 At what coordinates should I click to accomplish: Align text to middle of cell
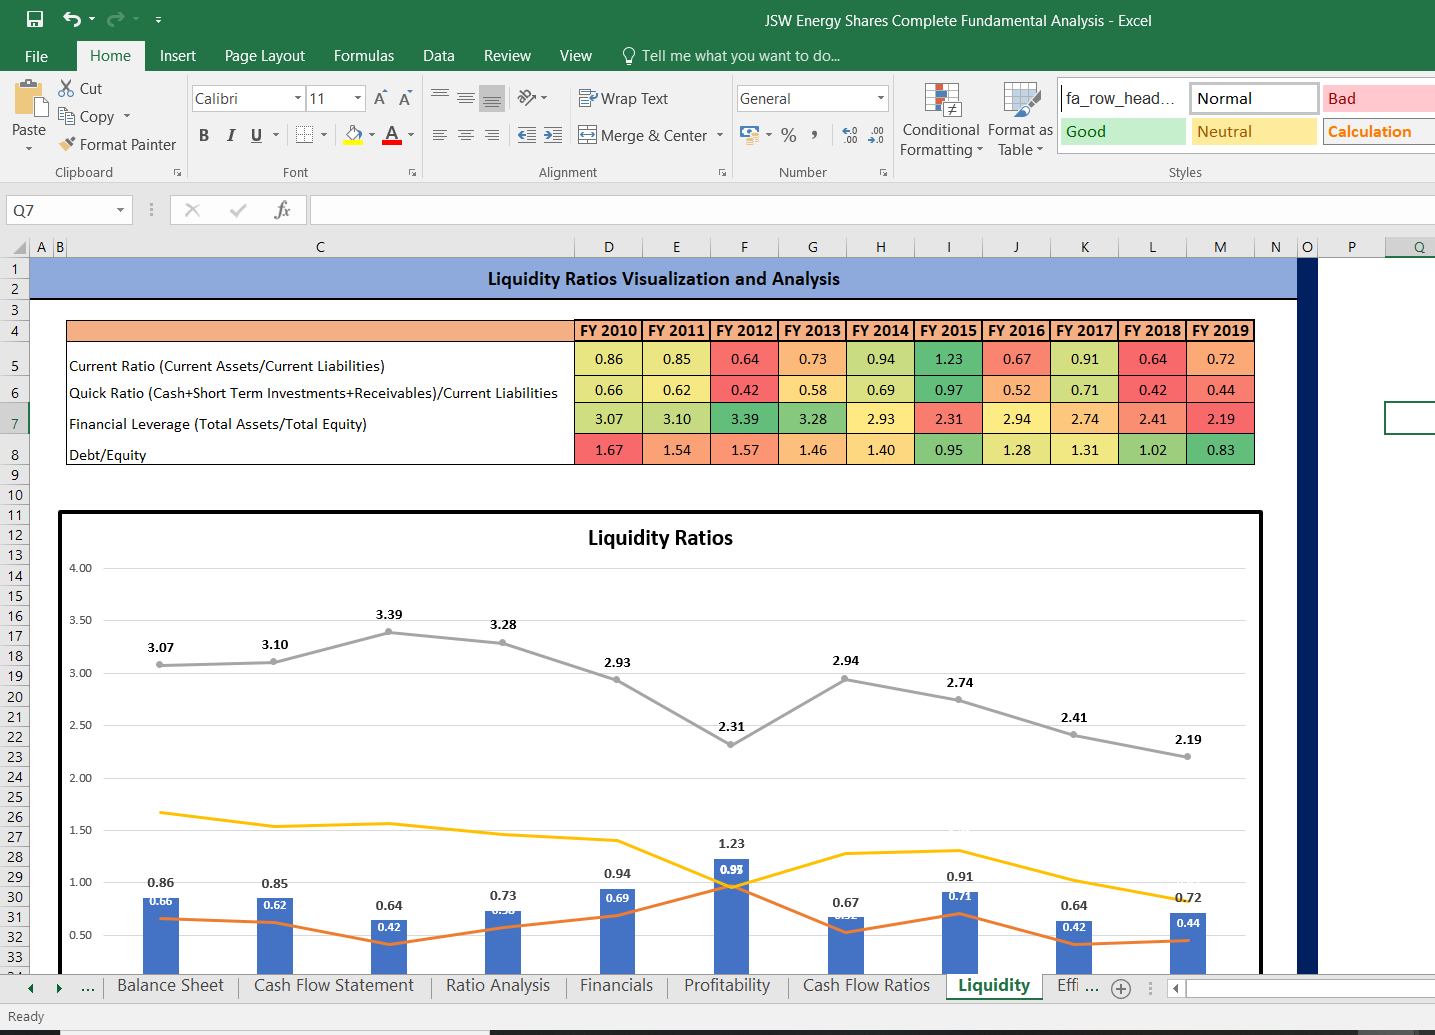pos(466,98)
